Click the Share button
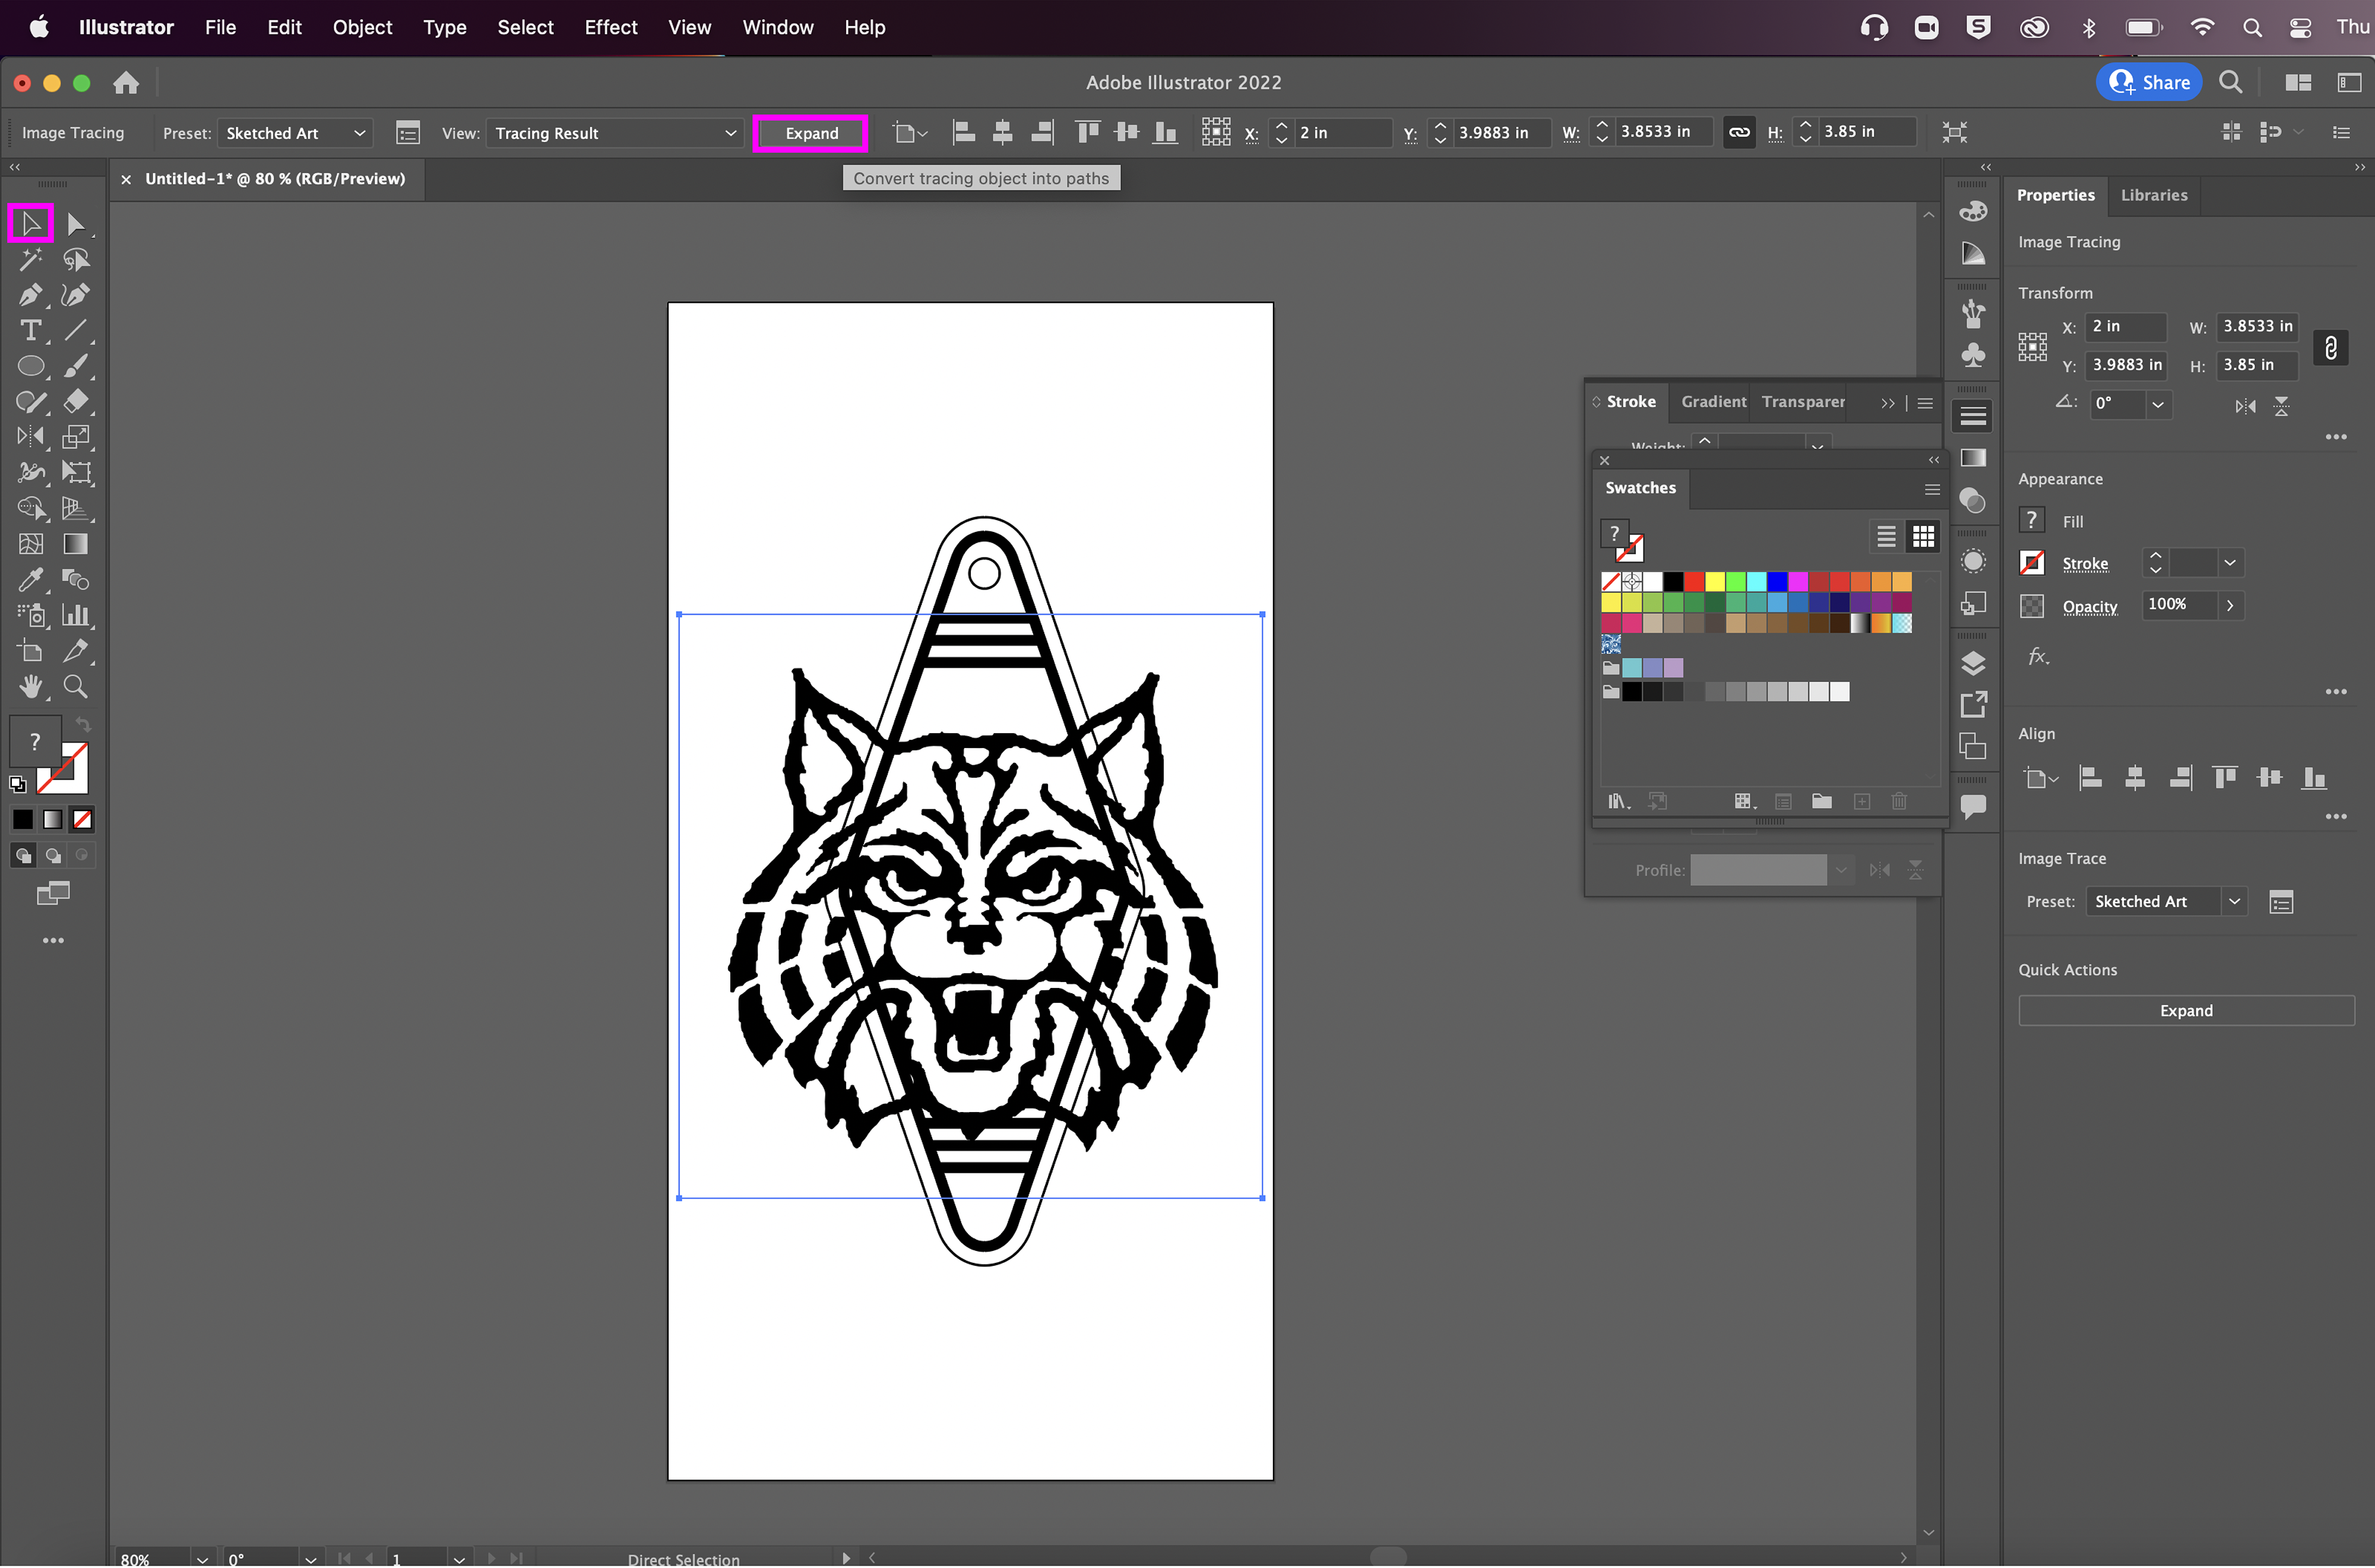Screen dimensions: 2375x1568 click(2149, 82)
